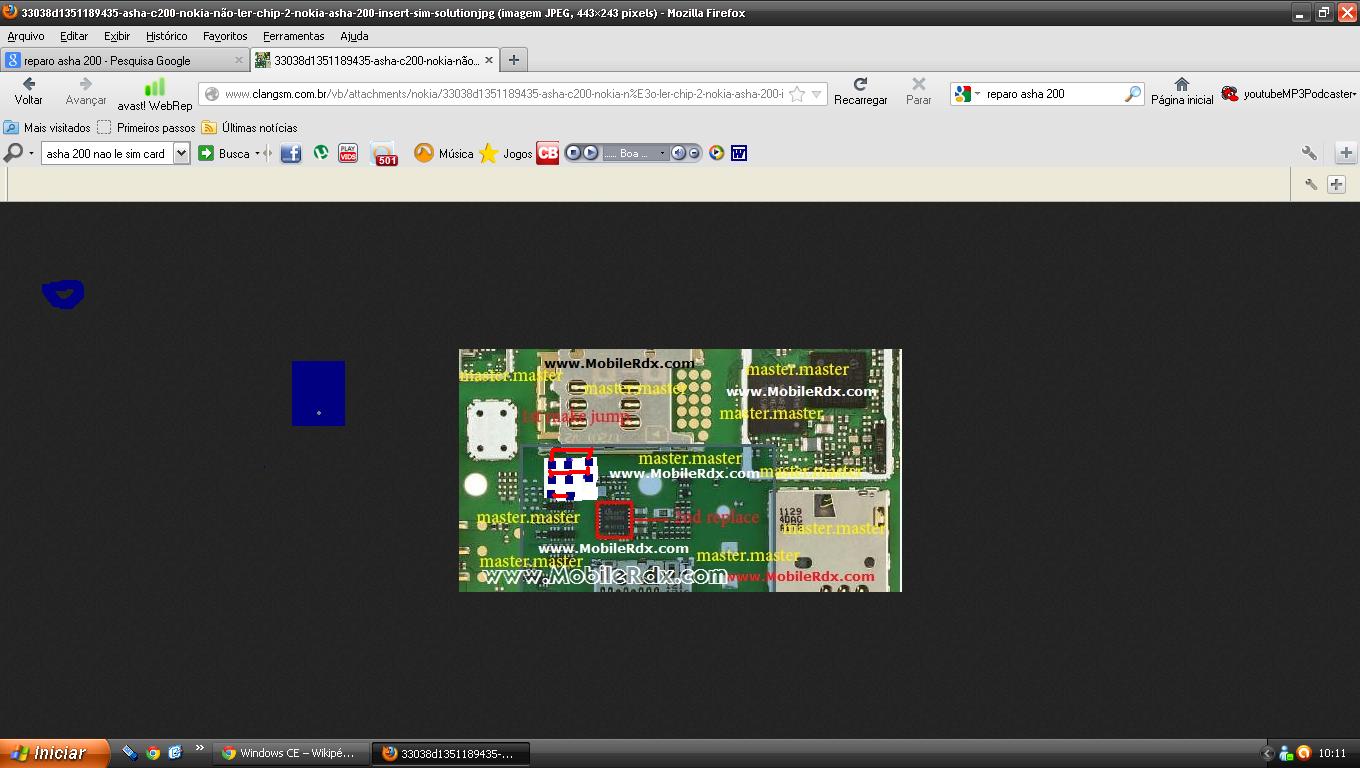Go back with the Voltar arrow
1360x768 pixels.
pyautogui.click(x=28, y=91)
